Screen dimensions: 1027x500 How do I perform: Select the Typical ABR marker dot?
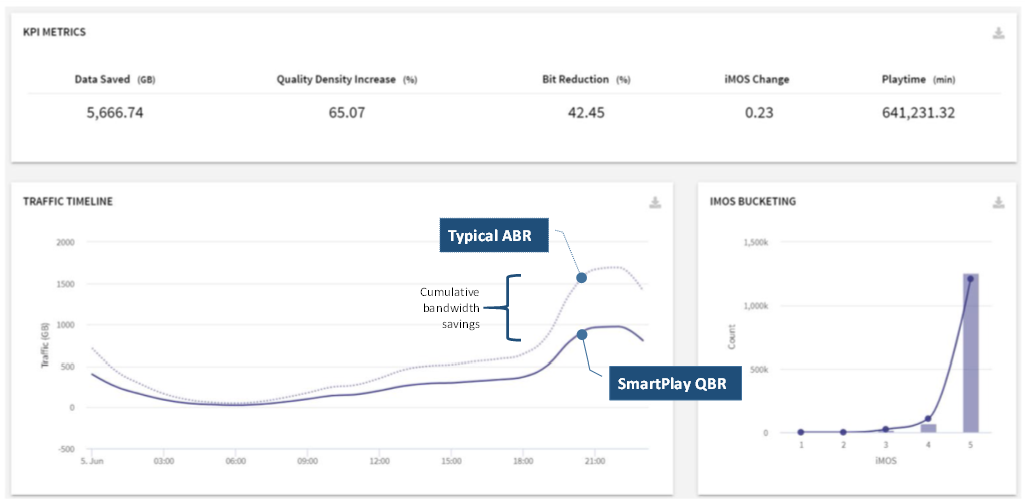tap(581, 277)
